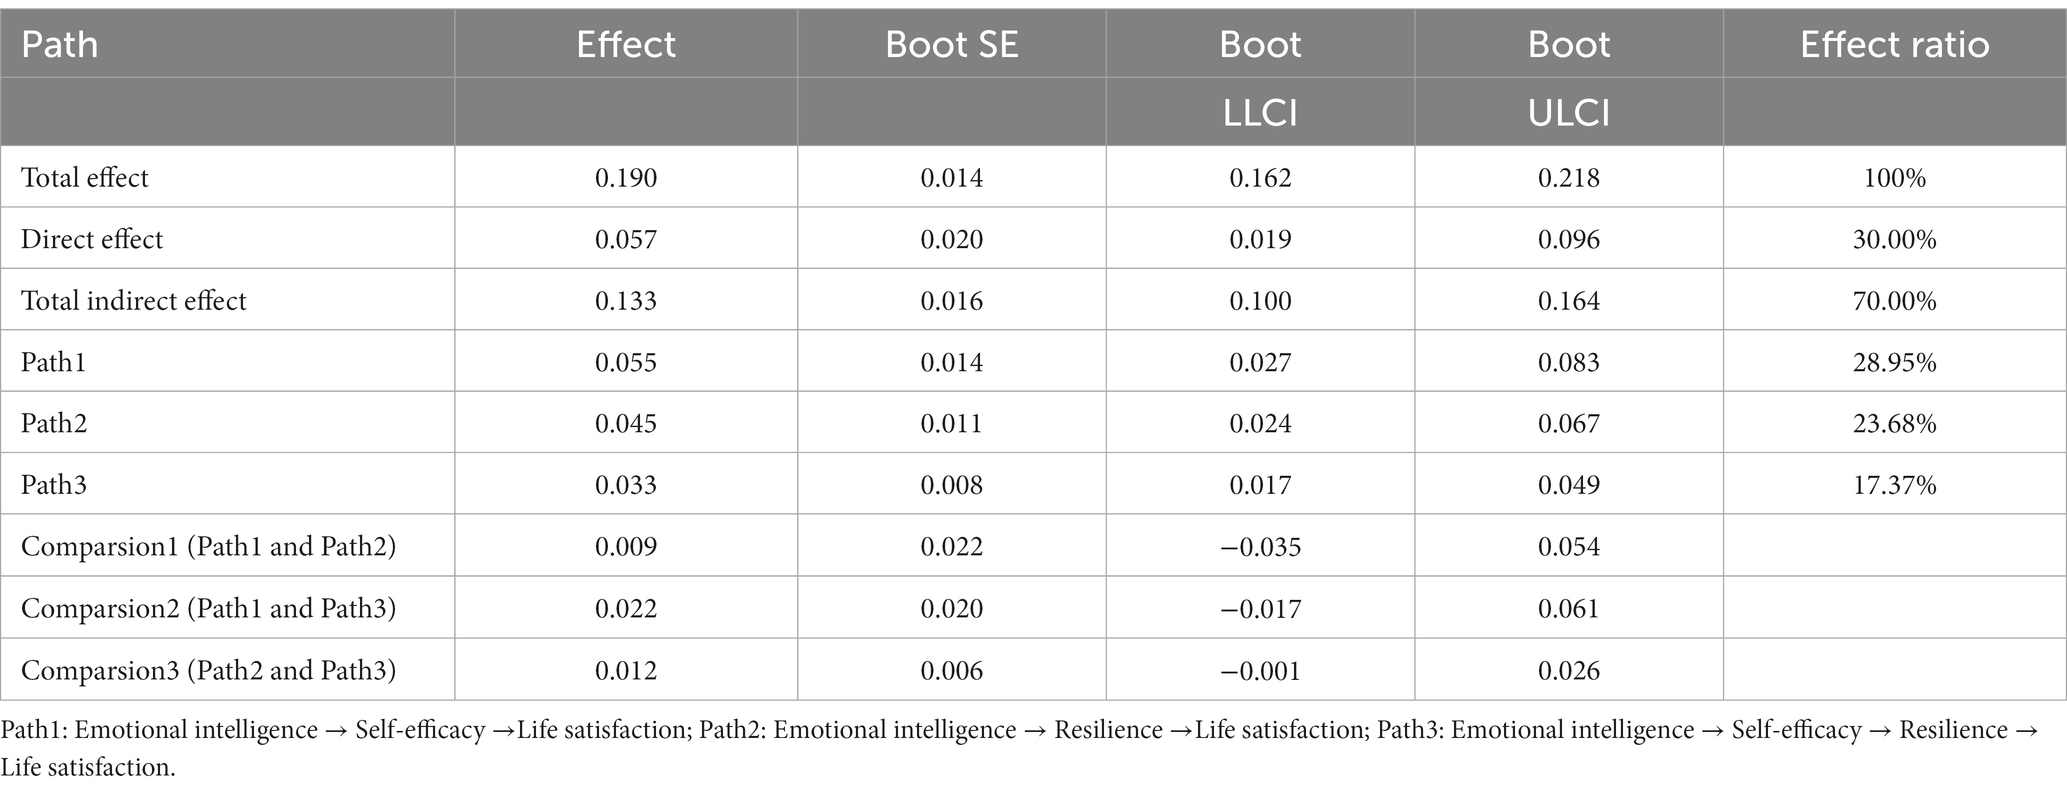Screen dimensions: 2067x794
Task: Select the Path1 row label
Action: click(x=53, y=363)
